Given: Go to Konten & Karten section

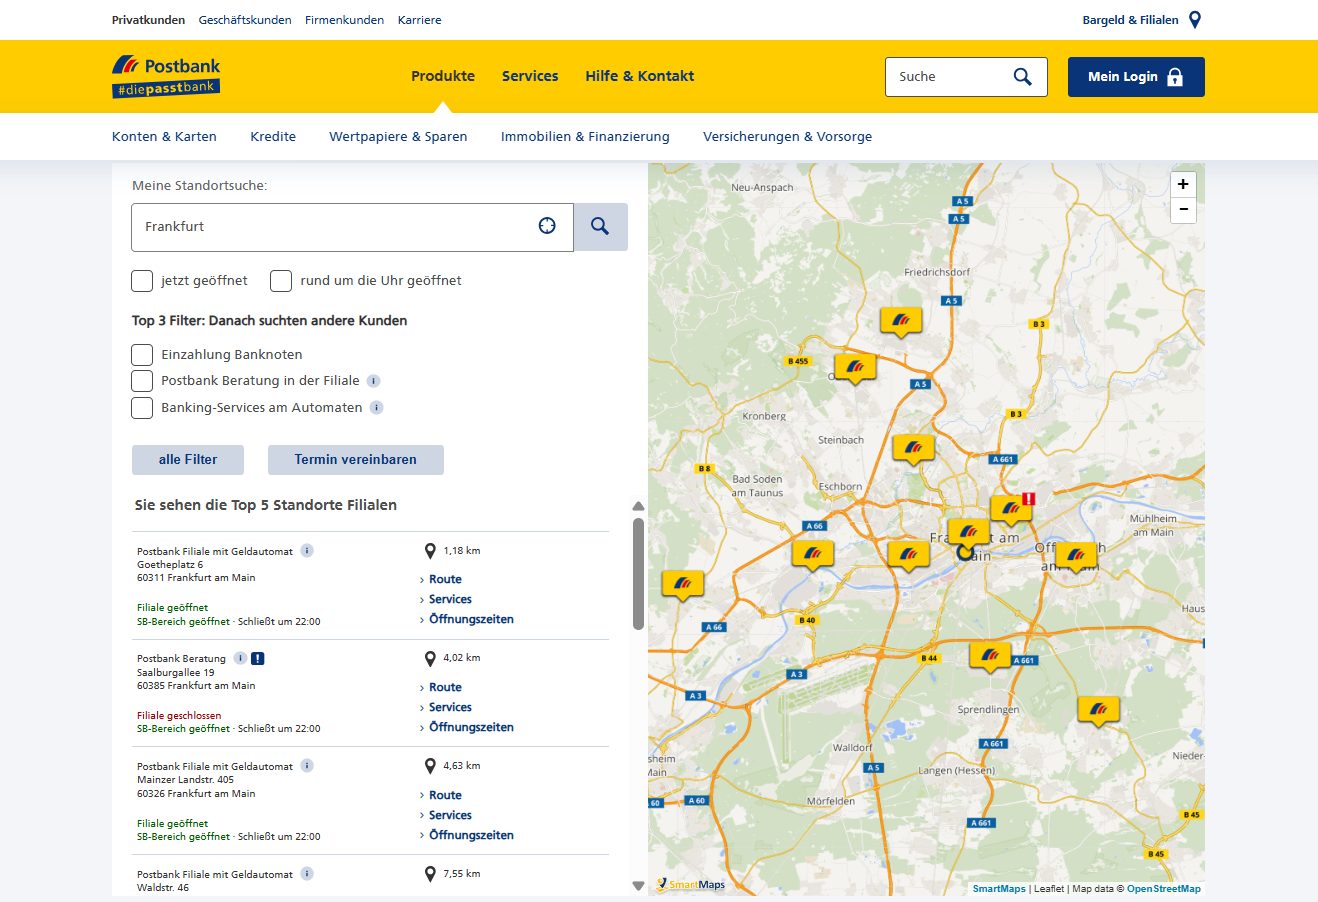Looking at the screenshot, I should click(164, 137).
